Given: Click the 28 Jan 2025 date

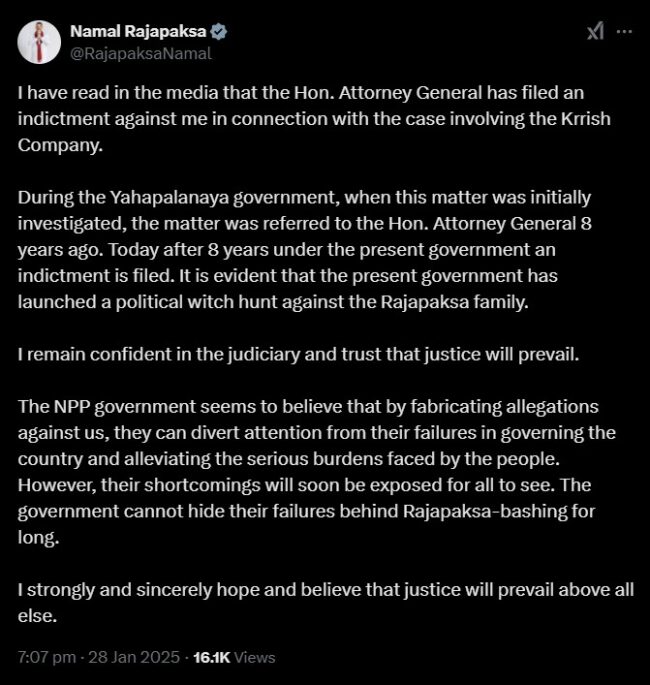Looking at the screenshot, I should (x=134, y=657).
